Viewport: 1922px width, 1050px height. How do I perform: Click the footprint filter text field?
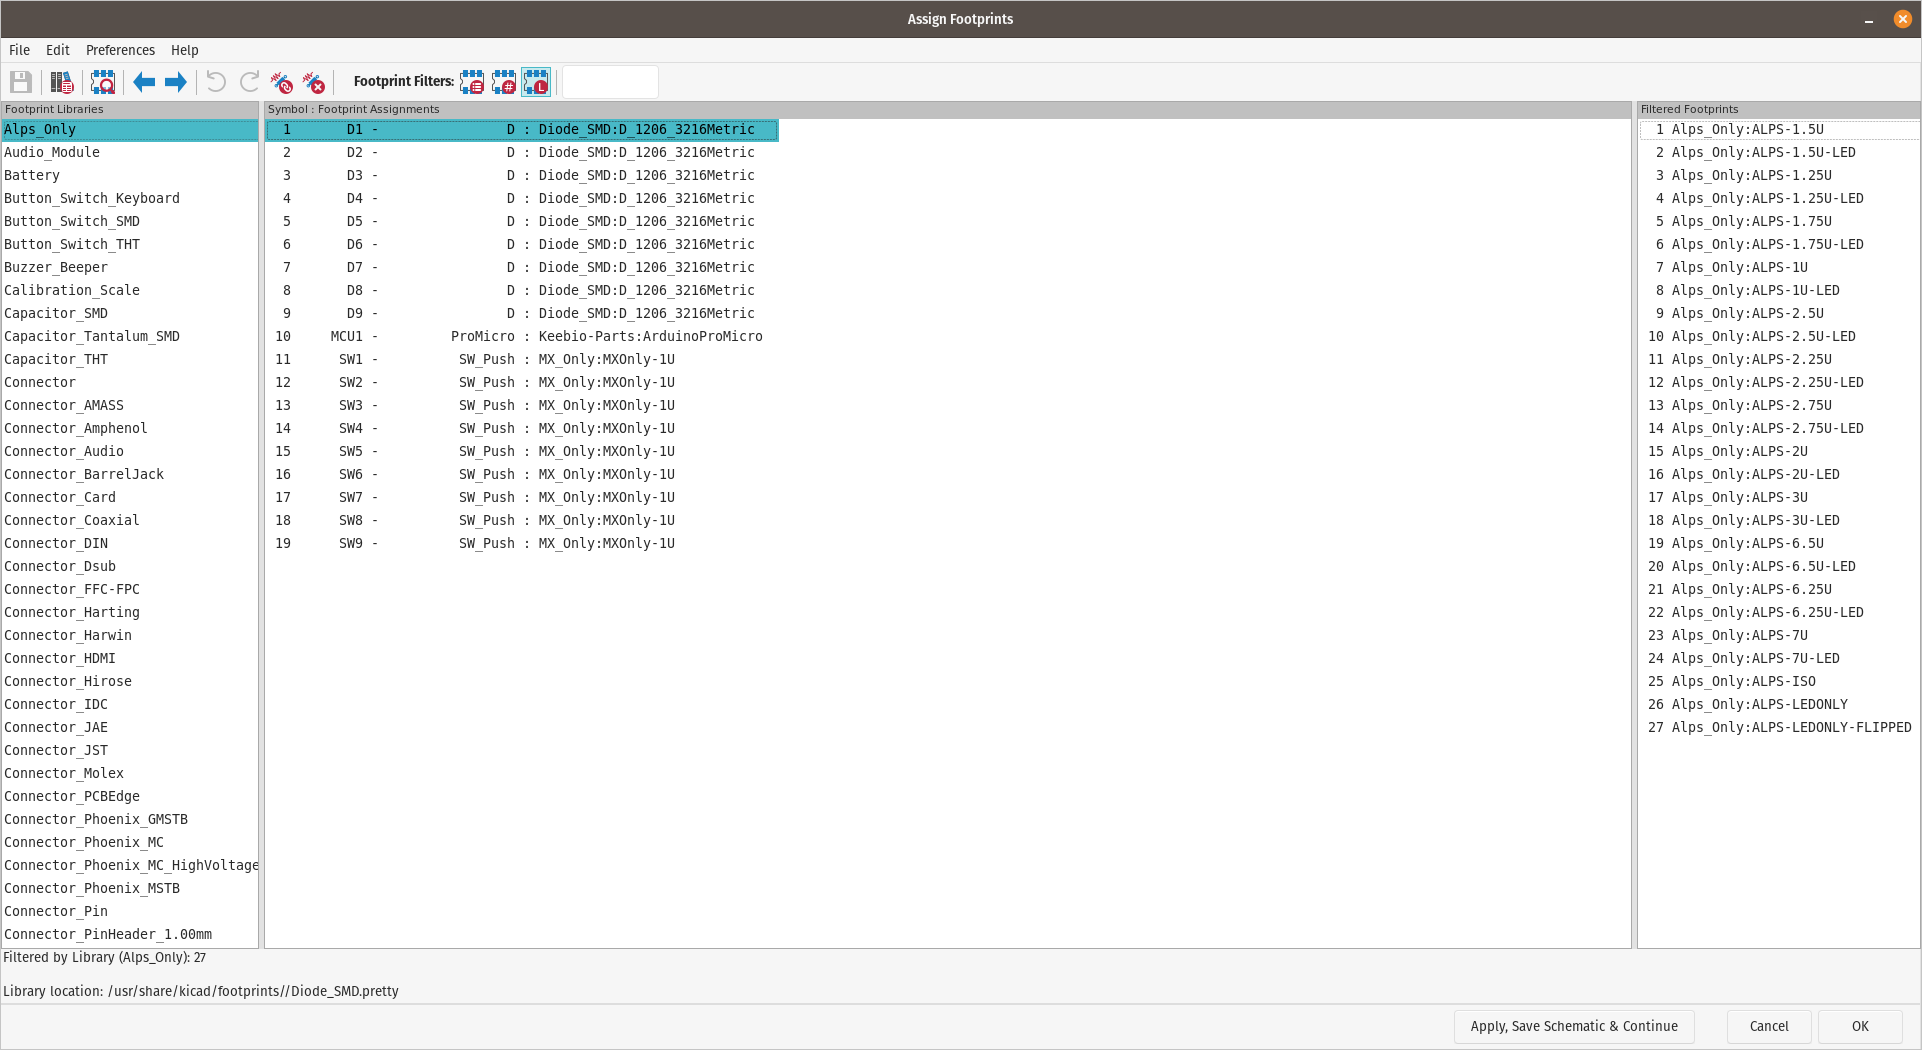610,82
